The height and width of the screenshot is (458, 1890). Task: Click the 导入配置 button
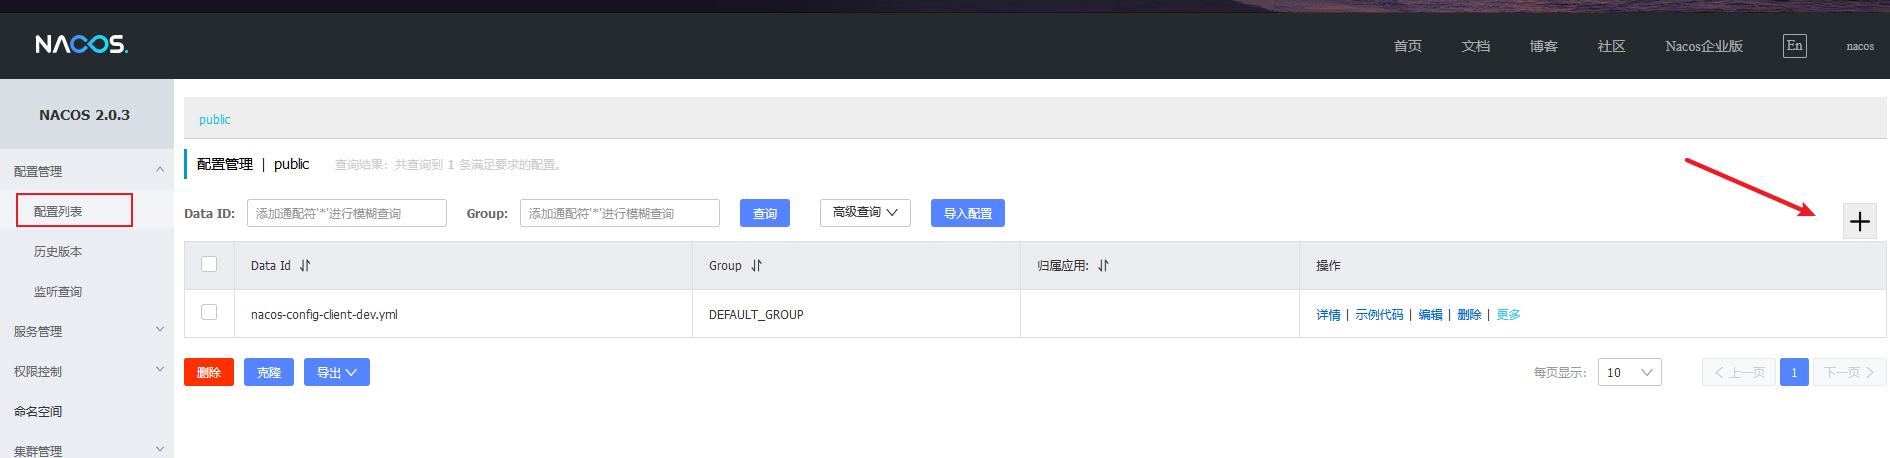pos(967,213)
